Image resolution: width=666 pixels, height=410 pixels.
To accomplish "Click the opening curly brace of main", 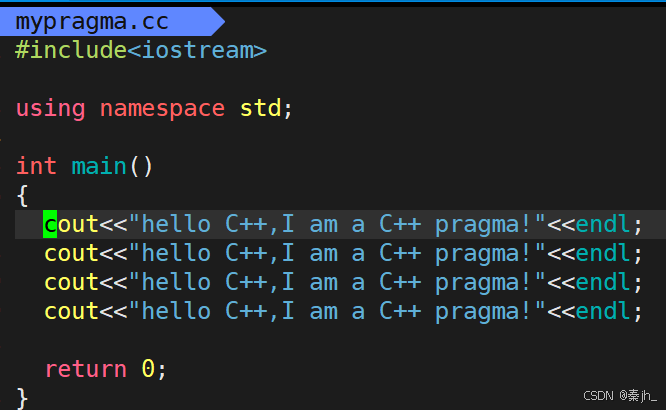I will (23, 194).
